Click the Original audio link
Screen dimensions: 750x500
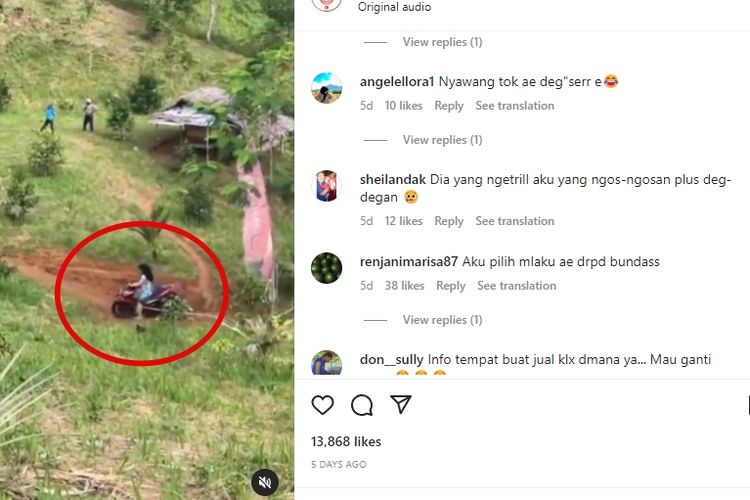coord(394,7)
